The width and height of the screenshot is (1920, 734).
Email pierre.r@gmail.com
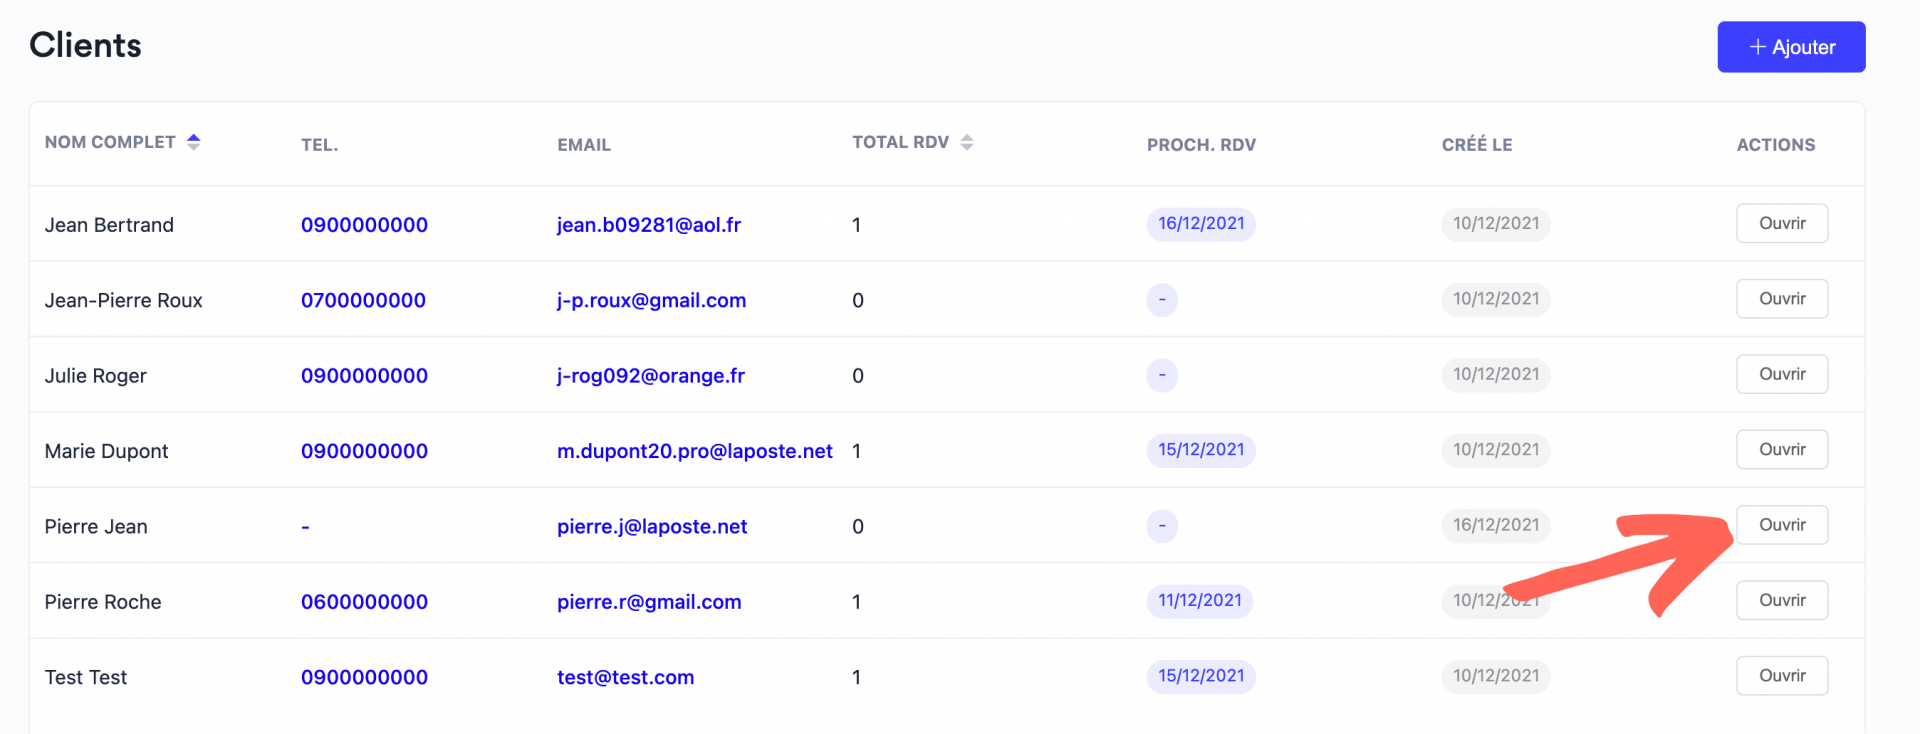649,602
